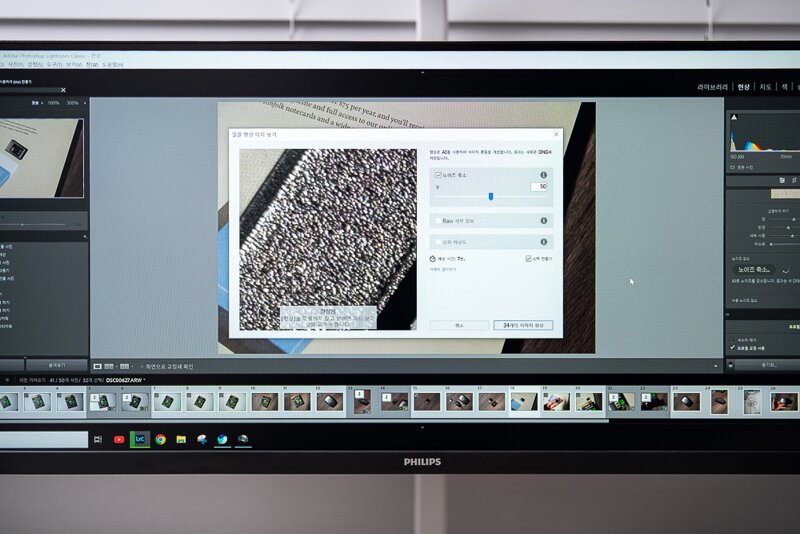Viewport: 800px width, 534px height.
Task: Toggle the Create Stack checkbox
Action: [x=529, y=259]
